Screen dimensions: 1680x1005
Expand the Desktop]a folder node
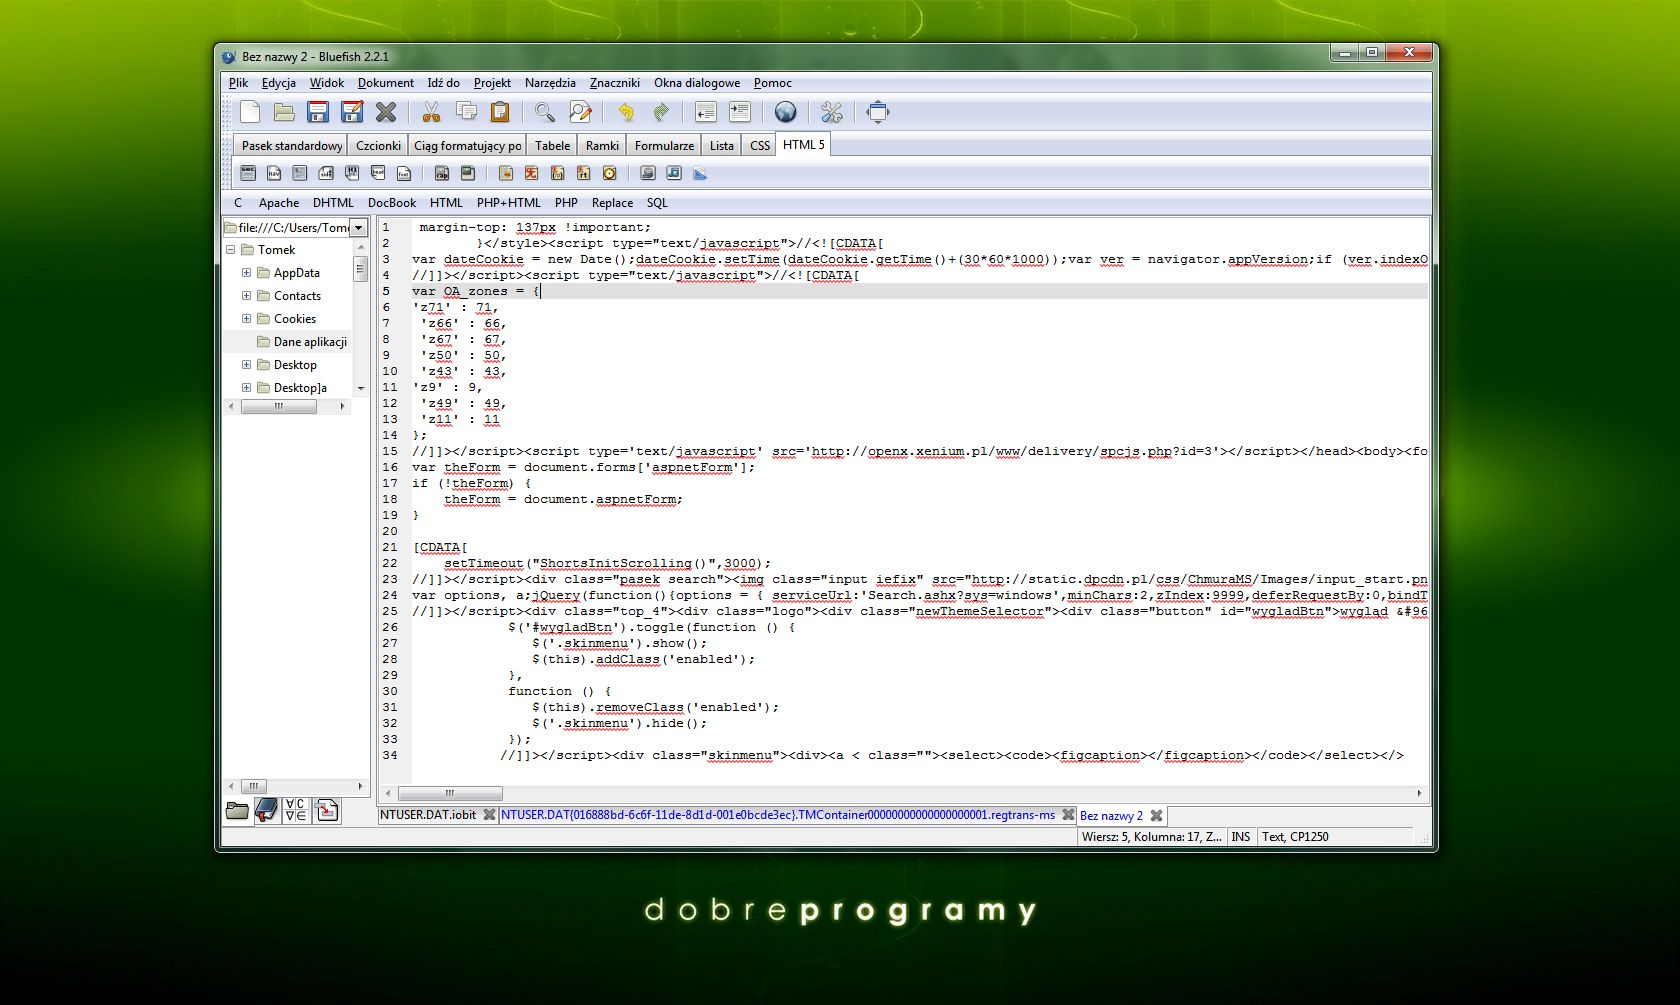point(246,388)
